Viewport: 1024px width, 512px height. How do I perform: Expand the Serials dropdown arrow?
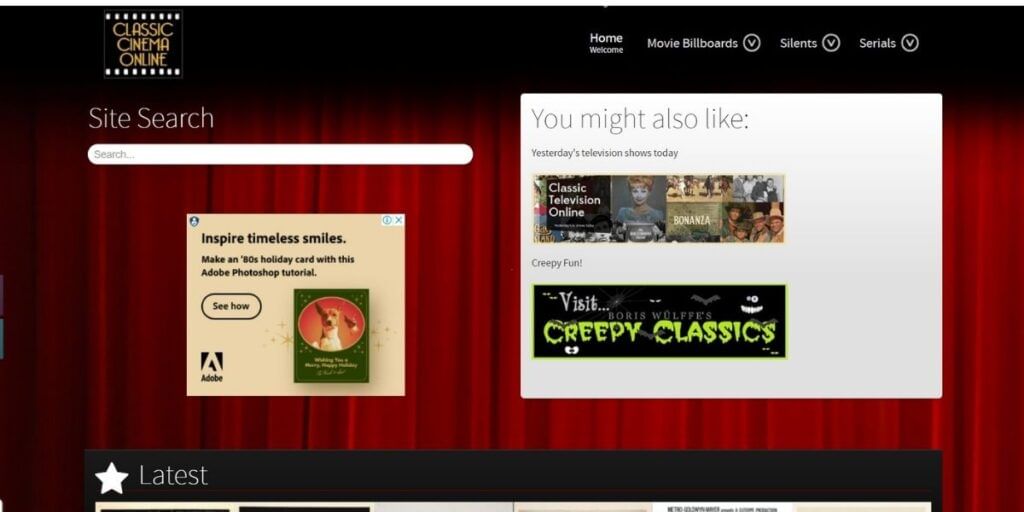[910, 43]
